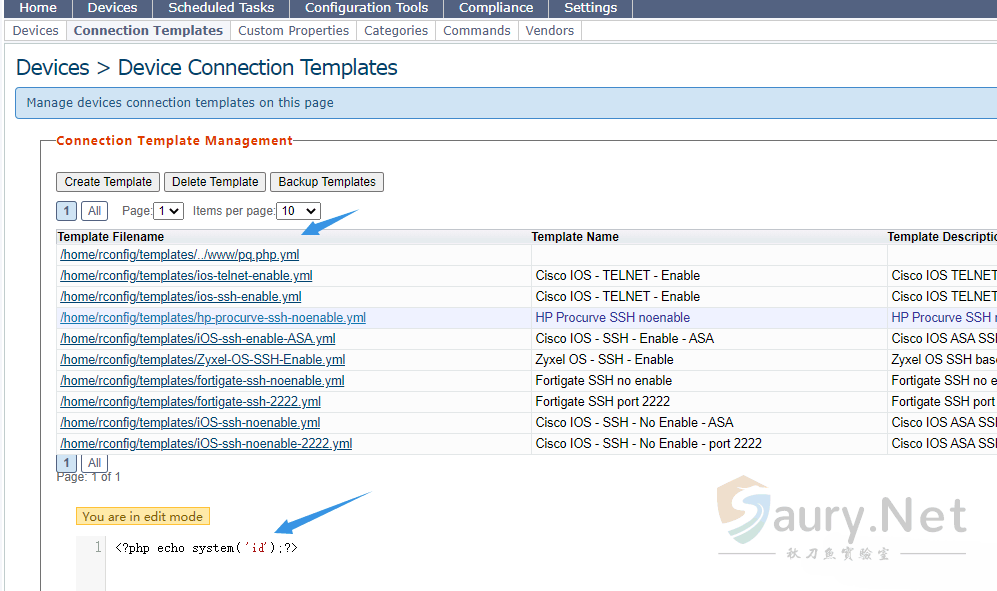The width and height of the screenshot is (997, 591).
Task: Go to the Commands tab
Action: coord(476,31)
